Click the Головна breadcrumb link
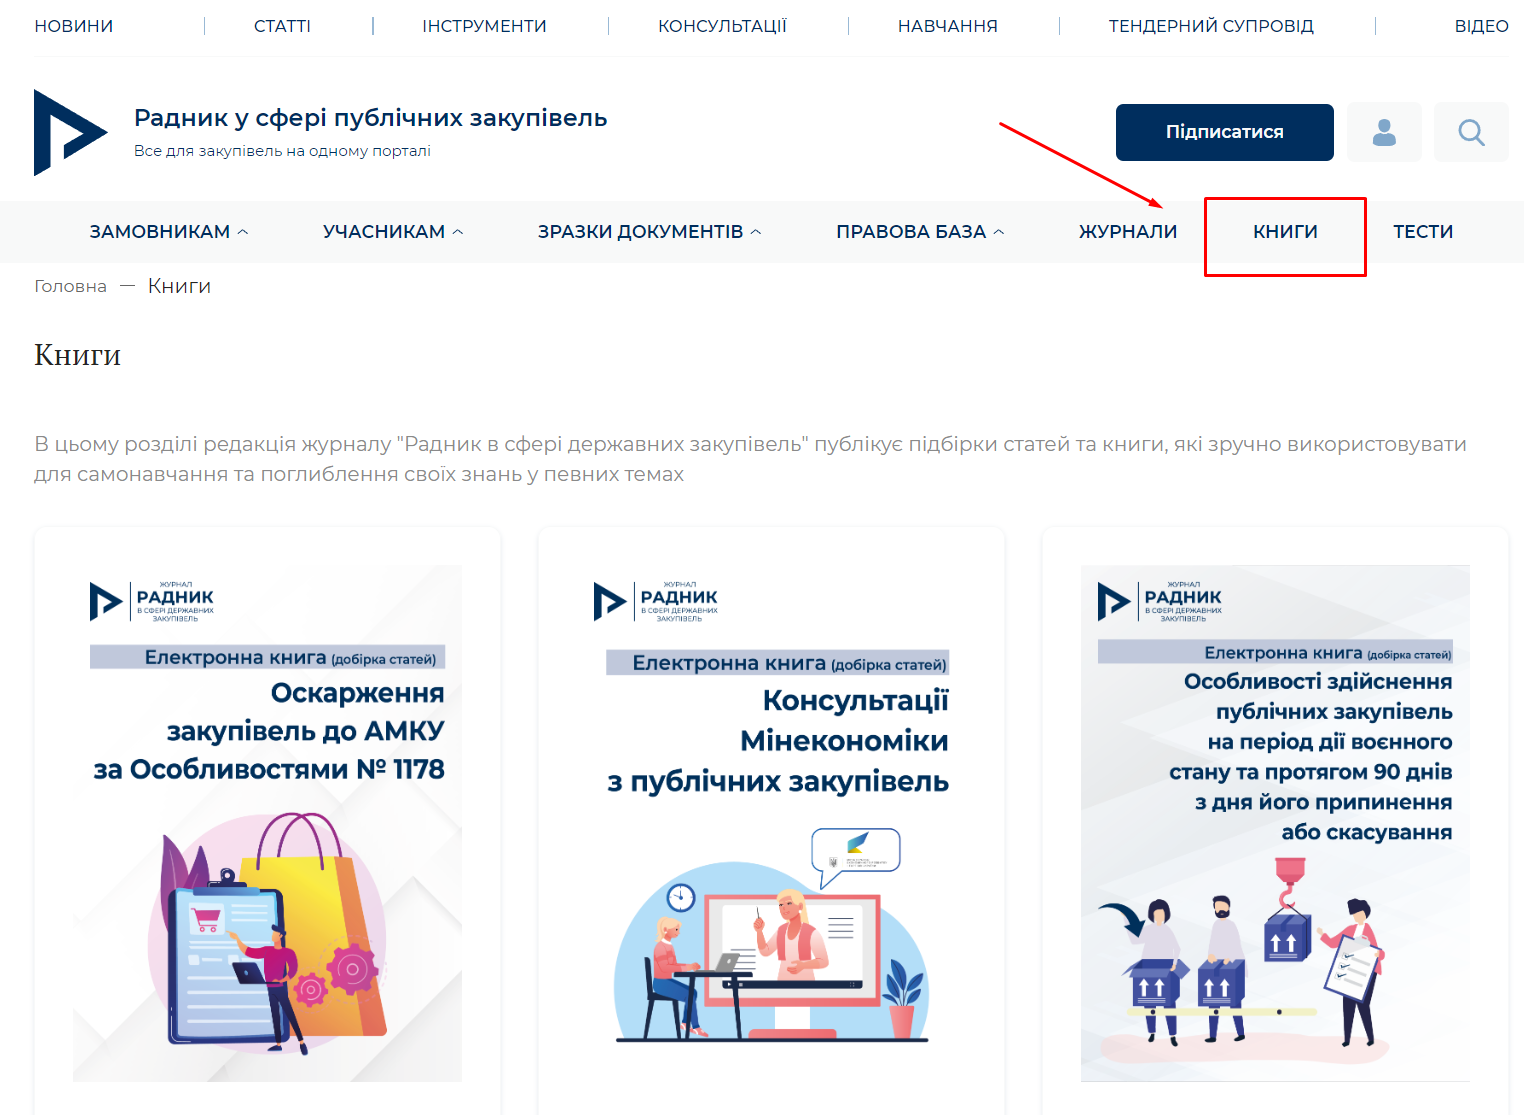This screenshot has height=1115, width=1524. pos(70,286)
